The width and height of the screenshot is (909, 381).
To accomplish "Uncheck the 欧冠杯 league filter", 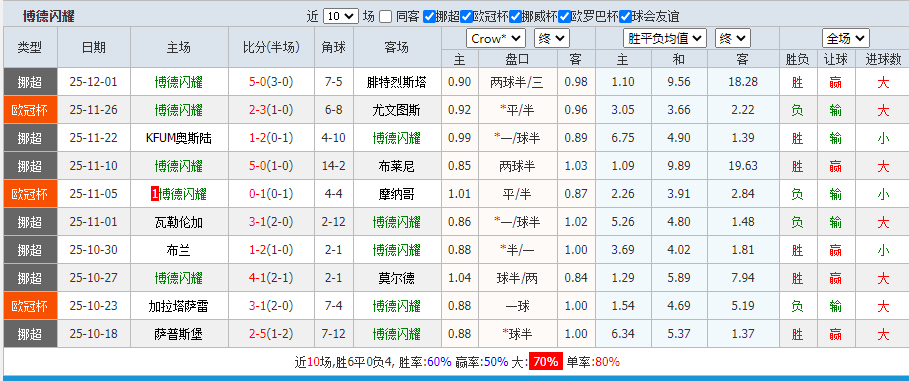I will pyautogui.click(x=466, y=17).
